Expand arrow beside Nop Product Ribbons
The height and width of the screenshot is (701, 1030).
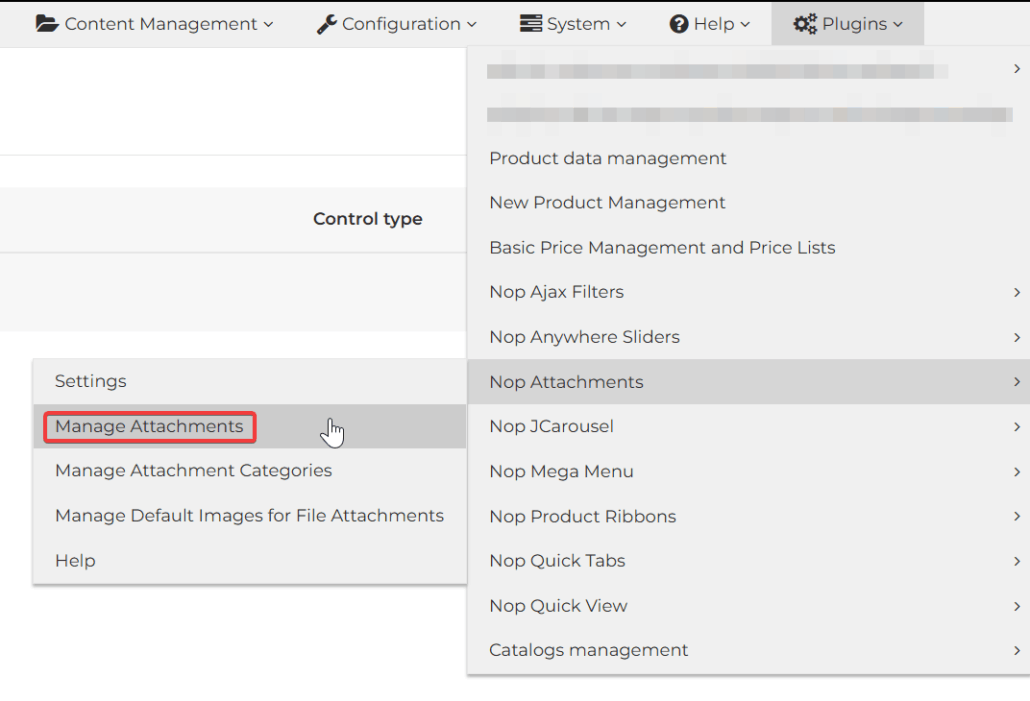click(x=1017, y=516)
